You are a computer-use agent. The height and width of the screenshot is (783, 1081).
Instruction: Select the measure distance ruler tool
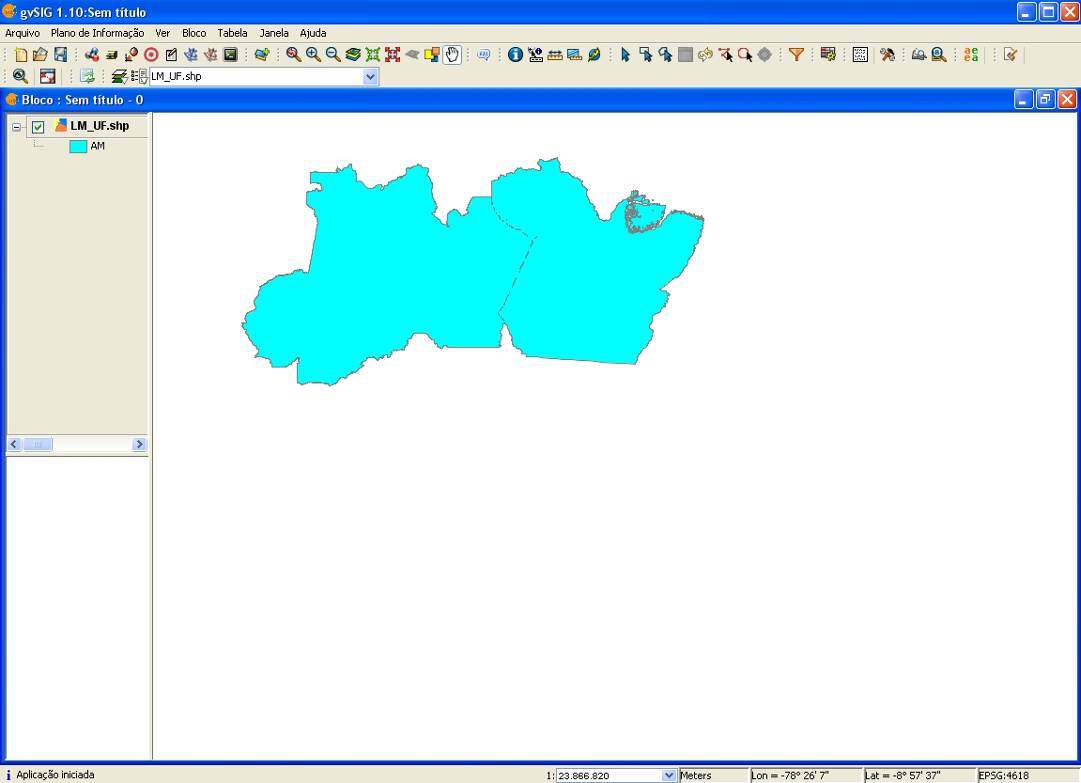[555, 54]
